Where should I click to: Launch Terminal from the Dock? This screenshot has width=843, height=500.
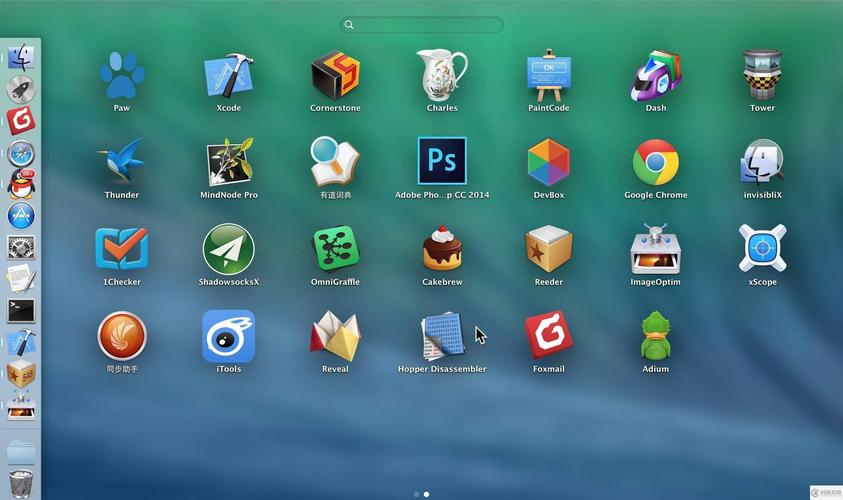(x=21, y=311)
